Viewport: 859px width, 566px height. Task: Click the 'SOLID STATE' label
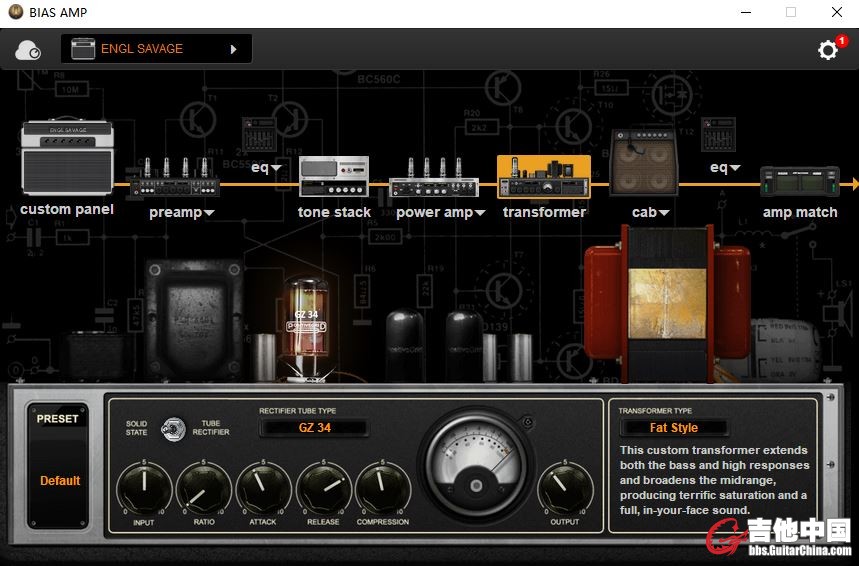pos(136,428)
